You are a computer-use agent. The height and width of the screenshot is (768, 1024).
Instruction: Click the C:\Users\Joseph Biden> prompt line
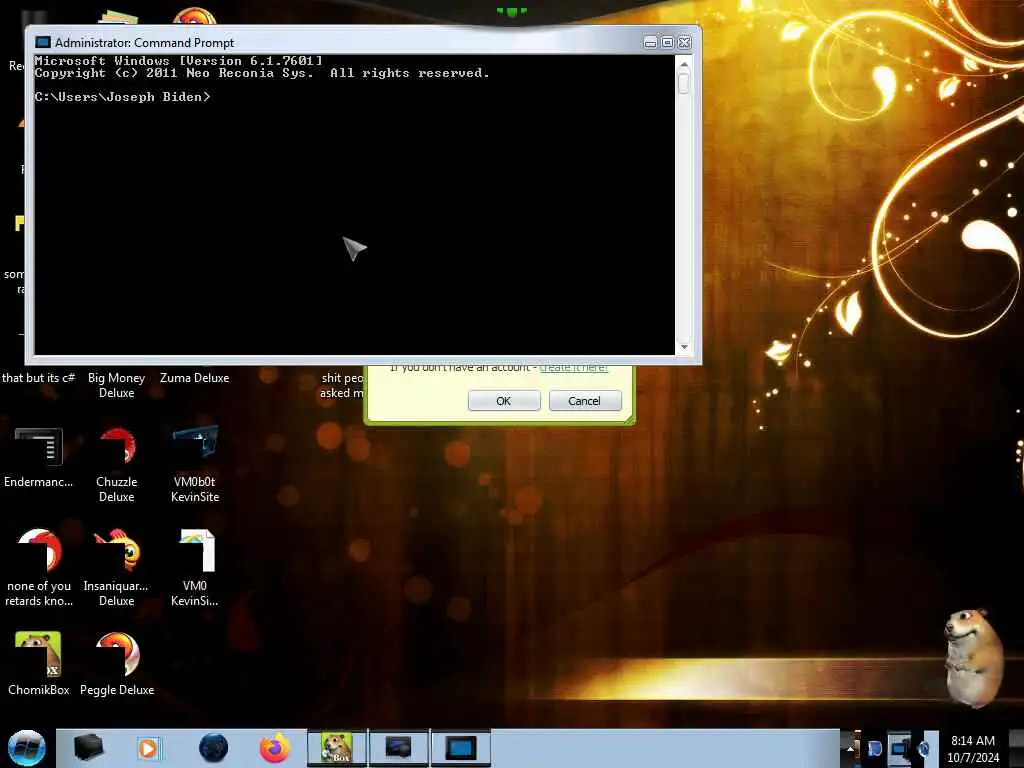click(123, 97)
